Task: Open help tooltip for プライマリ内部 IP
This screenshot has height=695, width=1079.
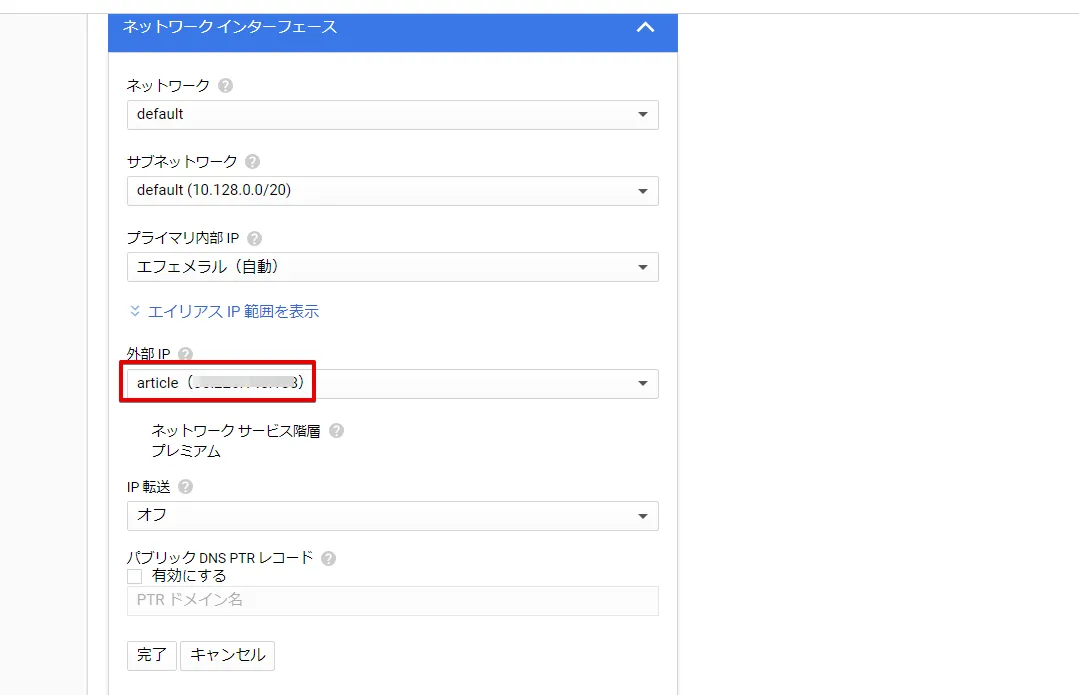Action: tap(254, 238)
